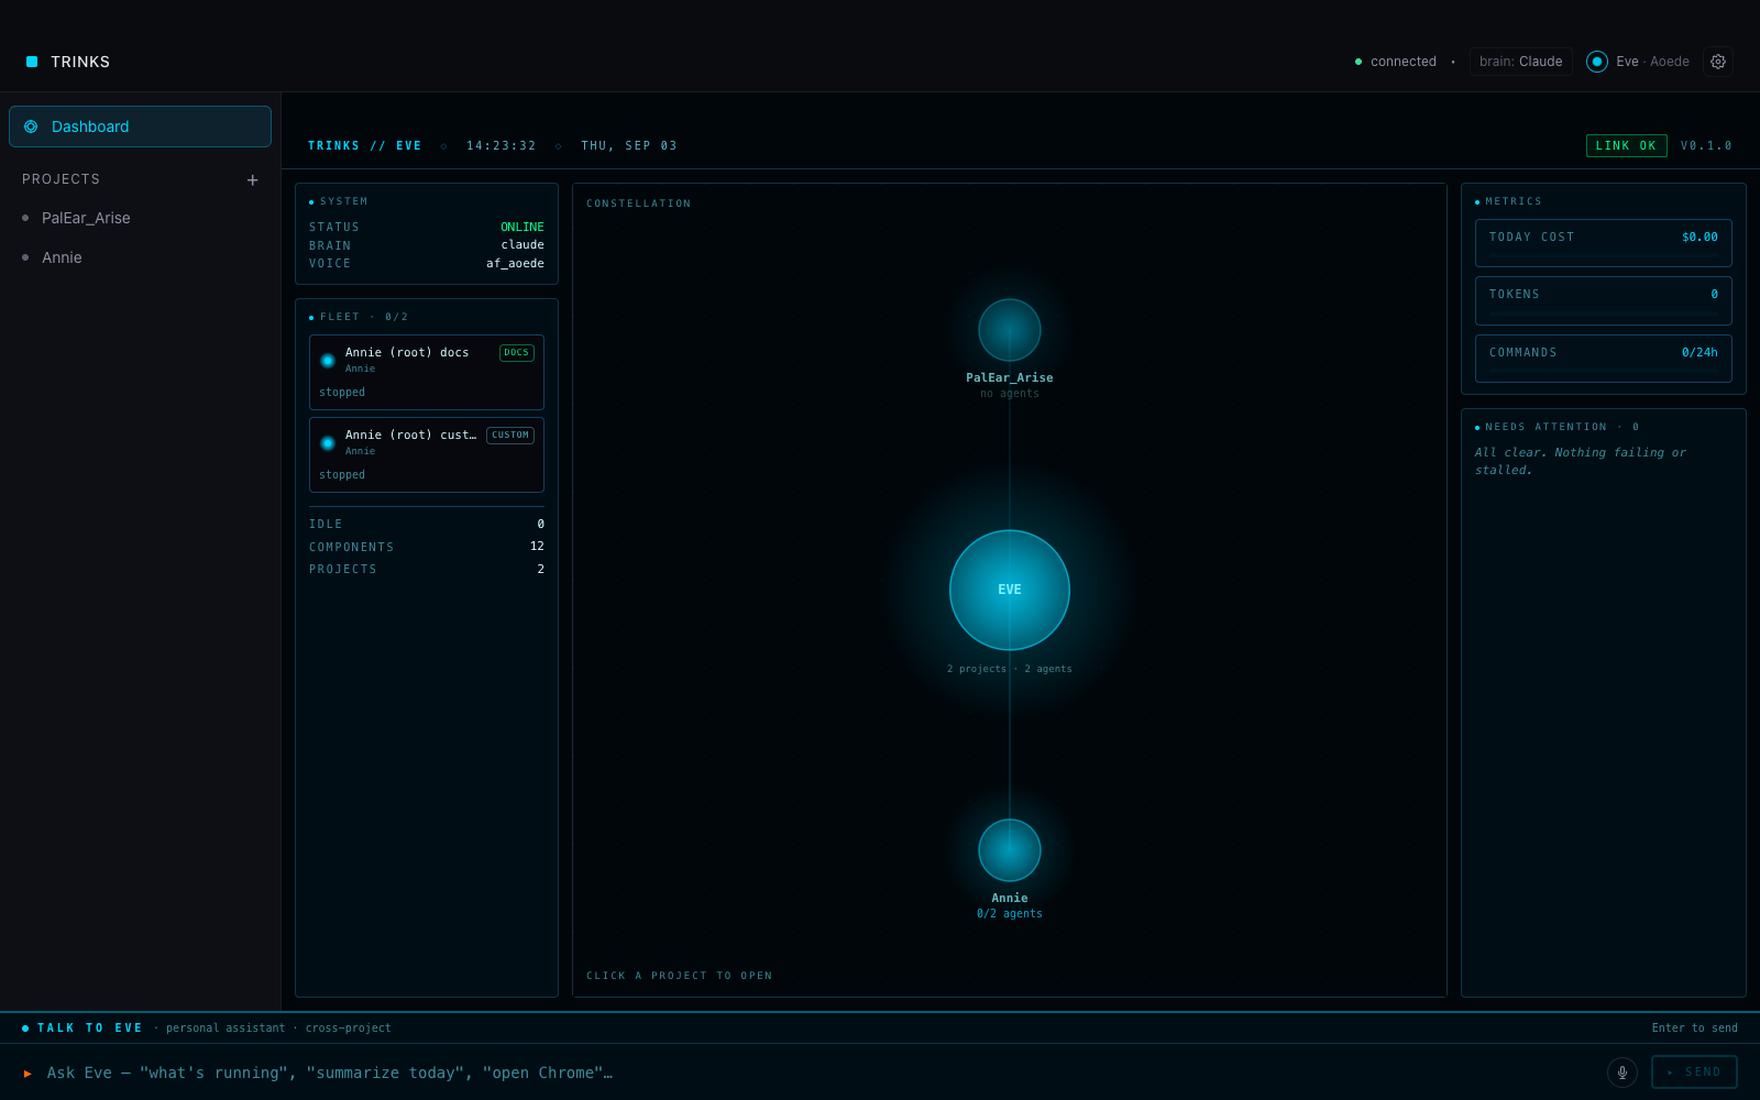Click the LINK OK status badge

click(x=1626, y=146)
